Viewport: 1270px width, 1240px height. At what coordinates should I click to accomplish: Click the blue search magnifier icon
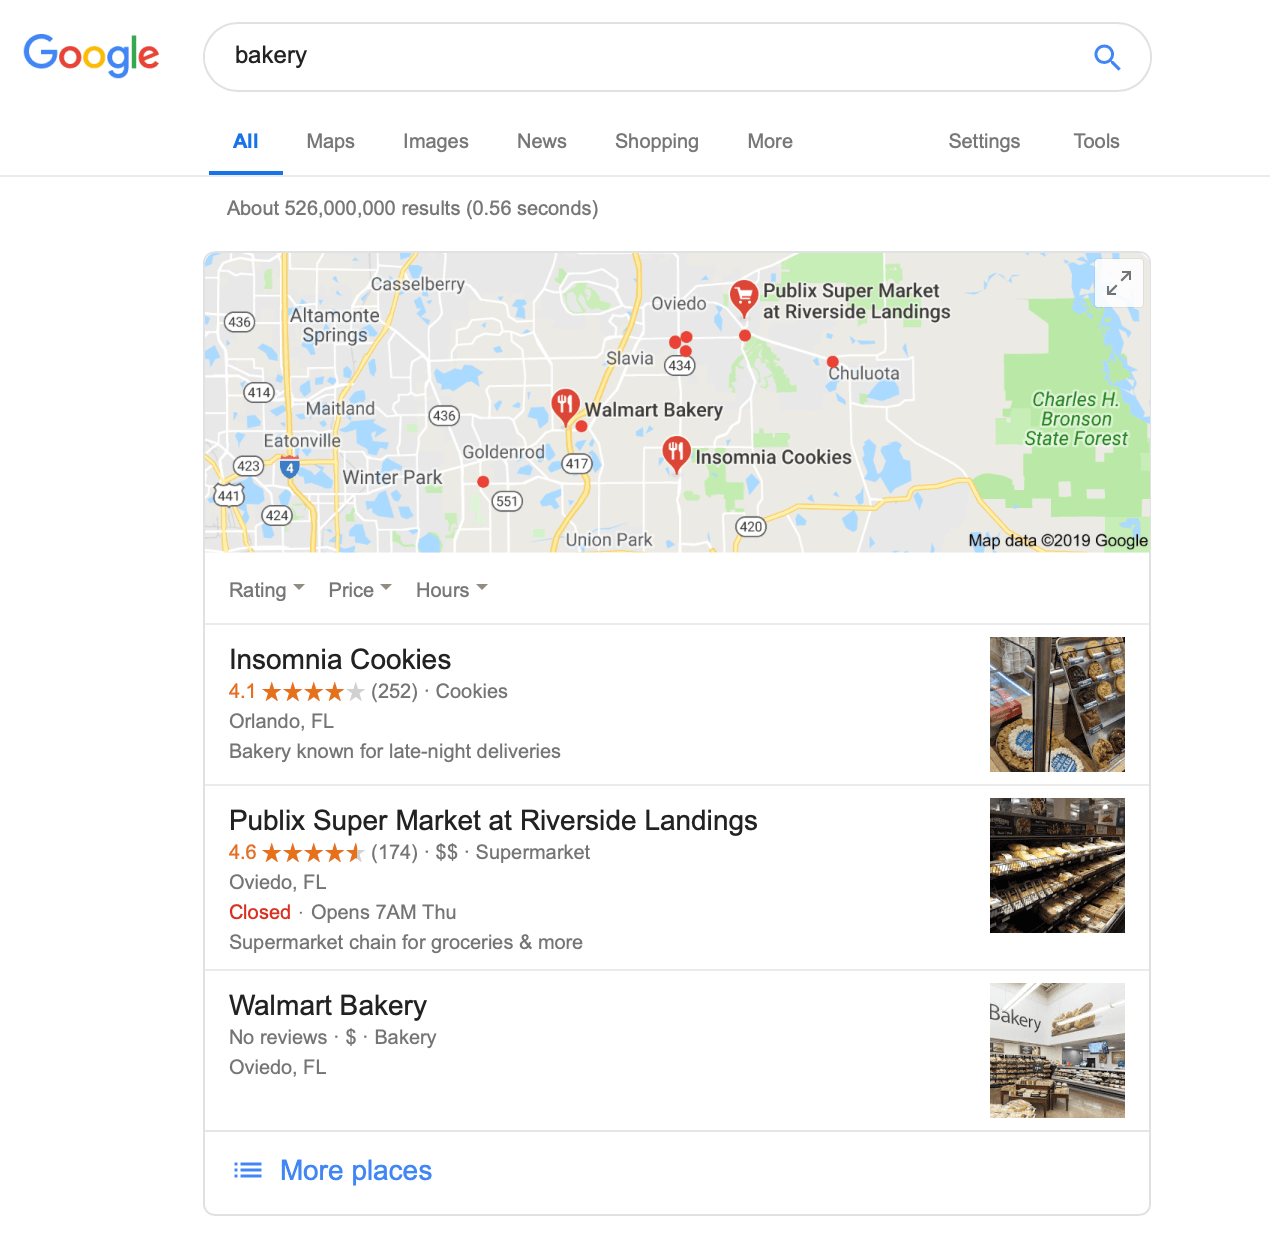(1107, 57)
